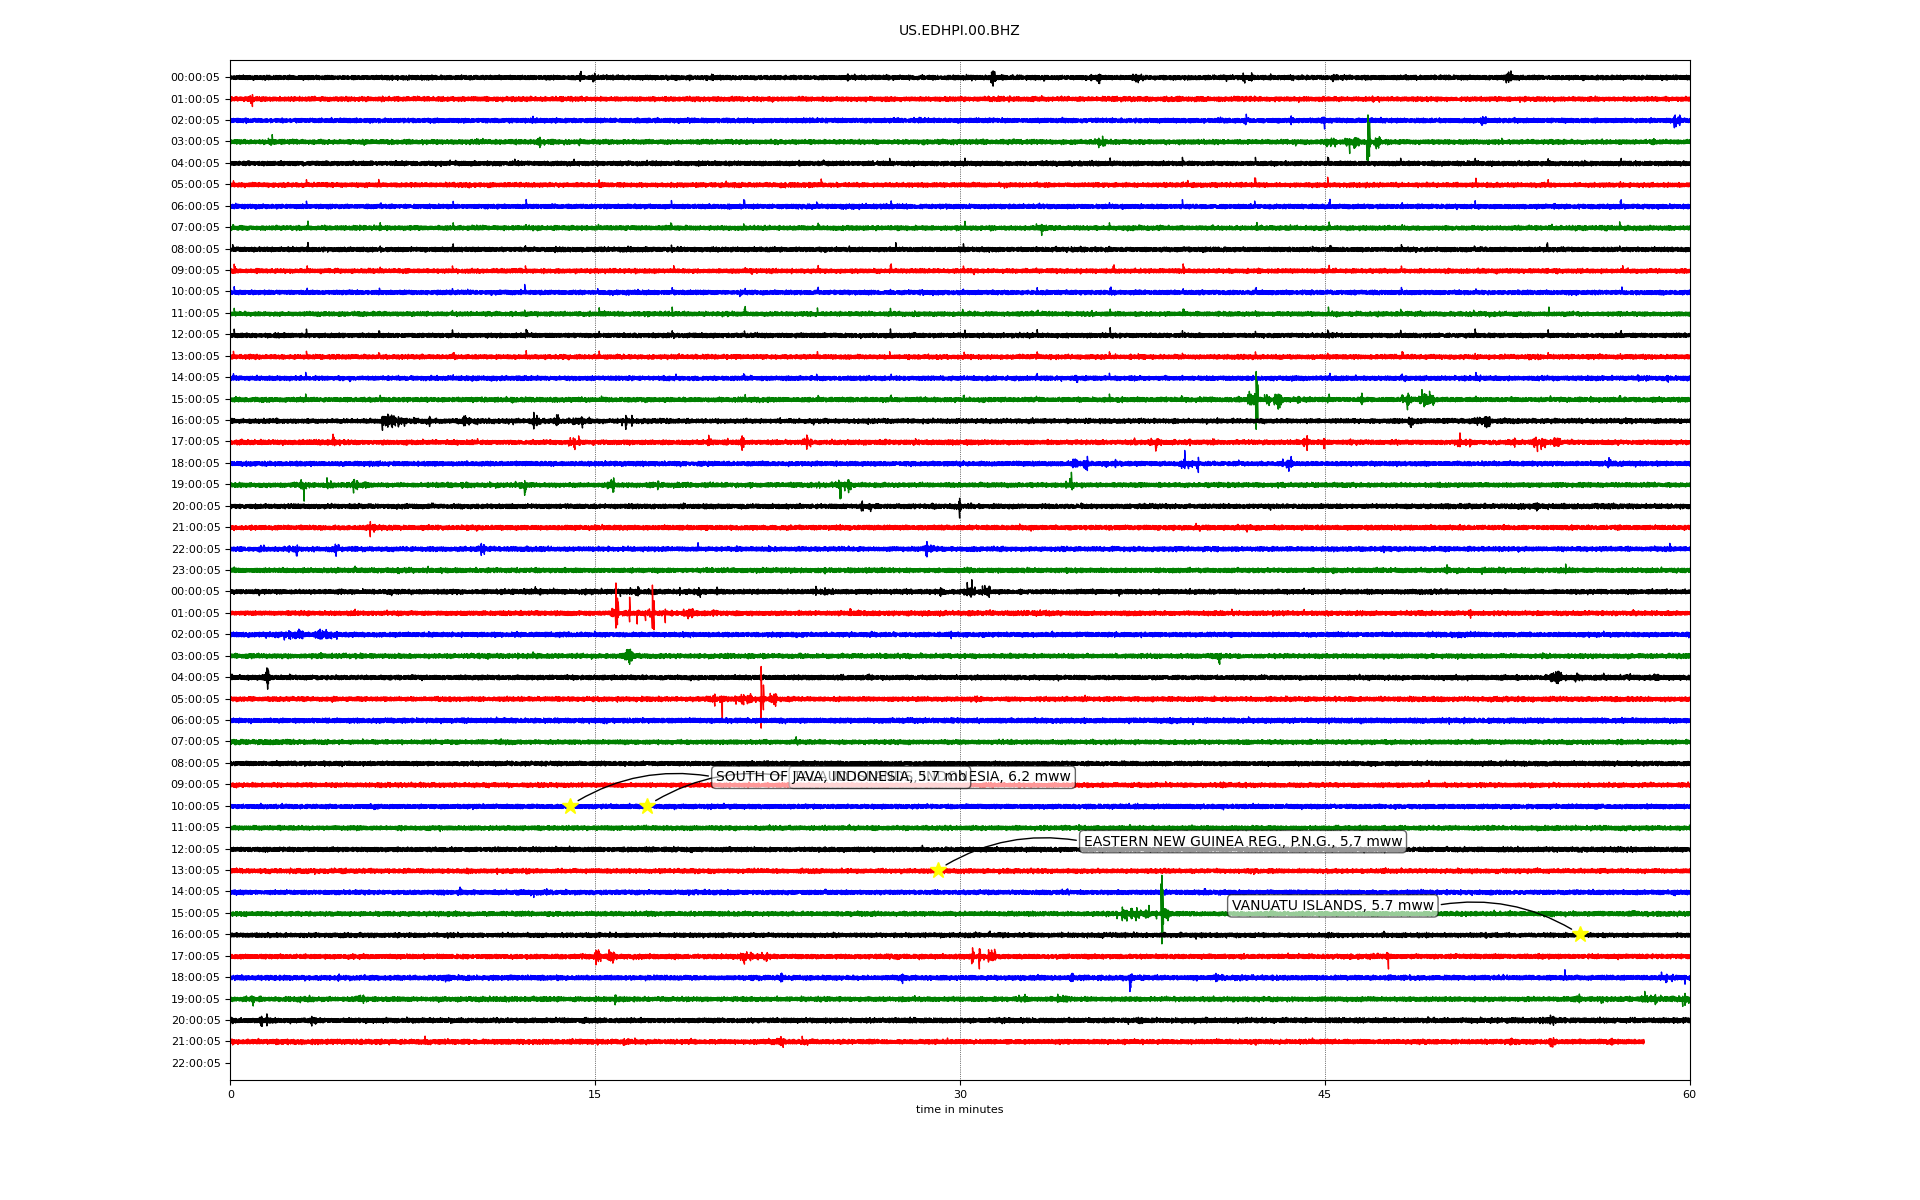1920x1200 pixels.
Task: Click the 10:00:05 label on the row with two stars
Action: pyautogui.click(x=195, y=807)
